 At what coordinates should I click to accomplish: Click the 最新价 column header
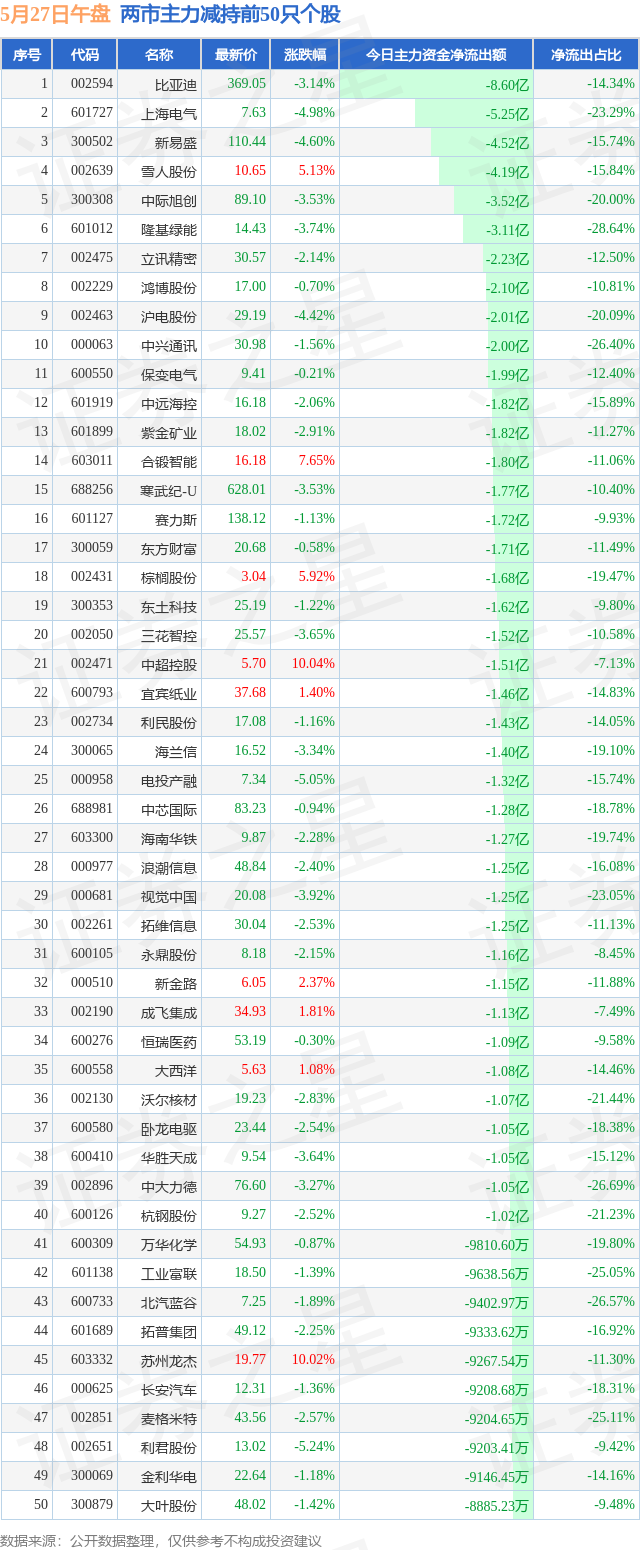236,55
